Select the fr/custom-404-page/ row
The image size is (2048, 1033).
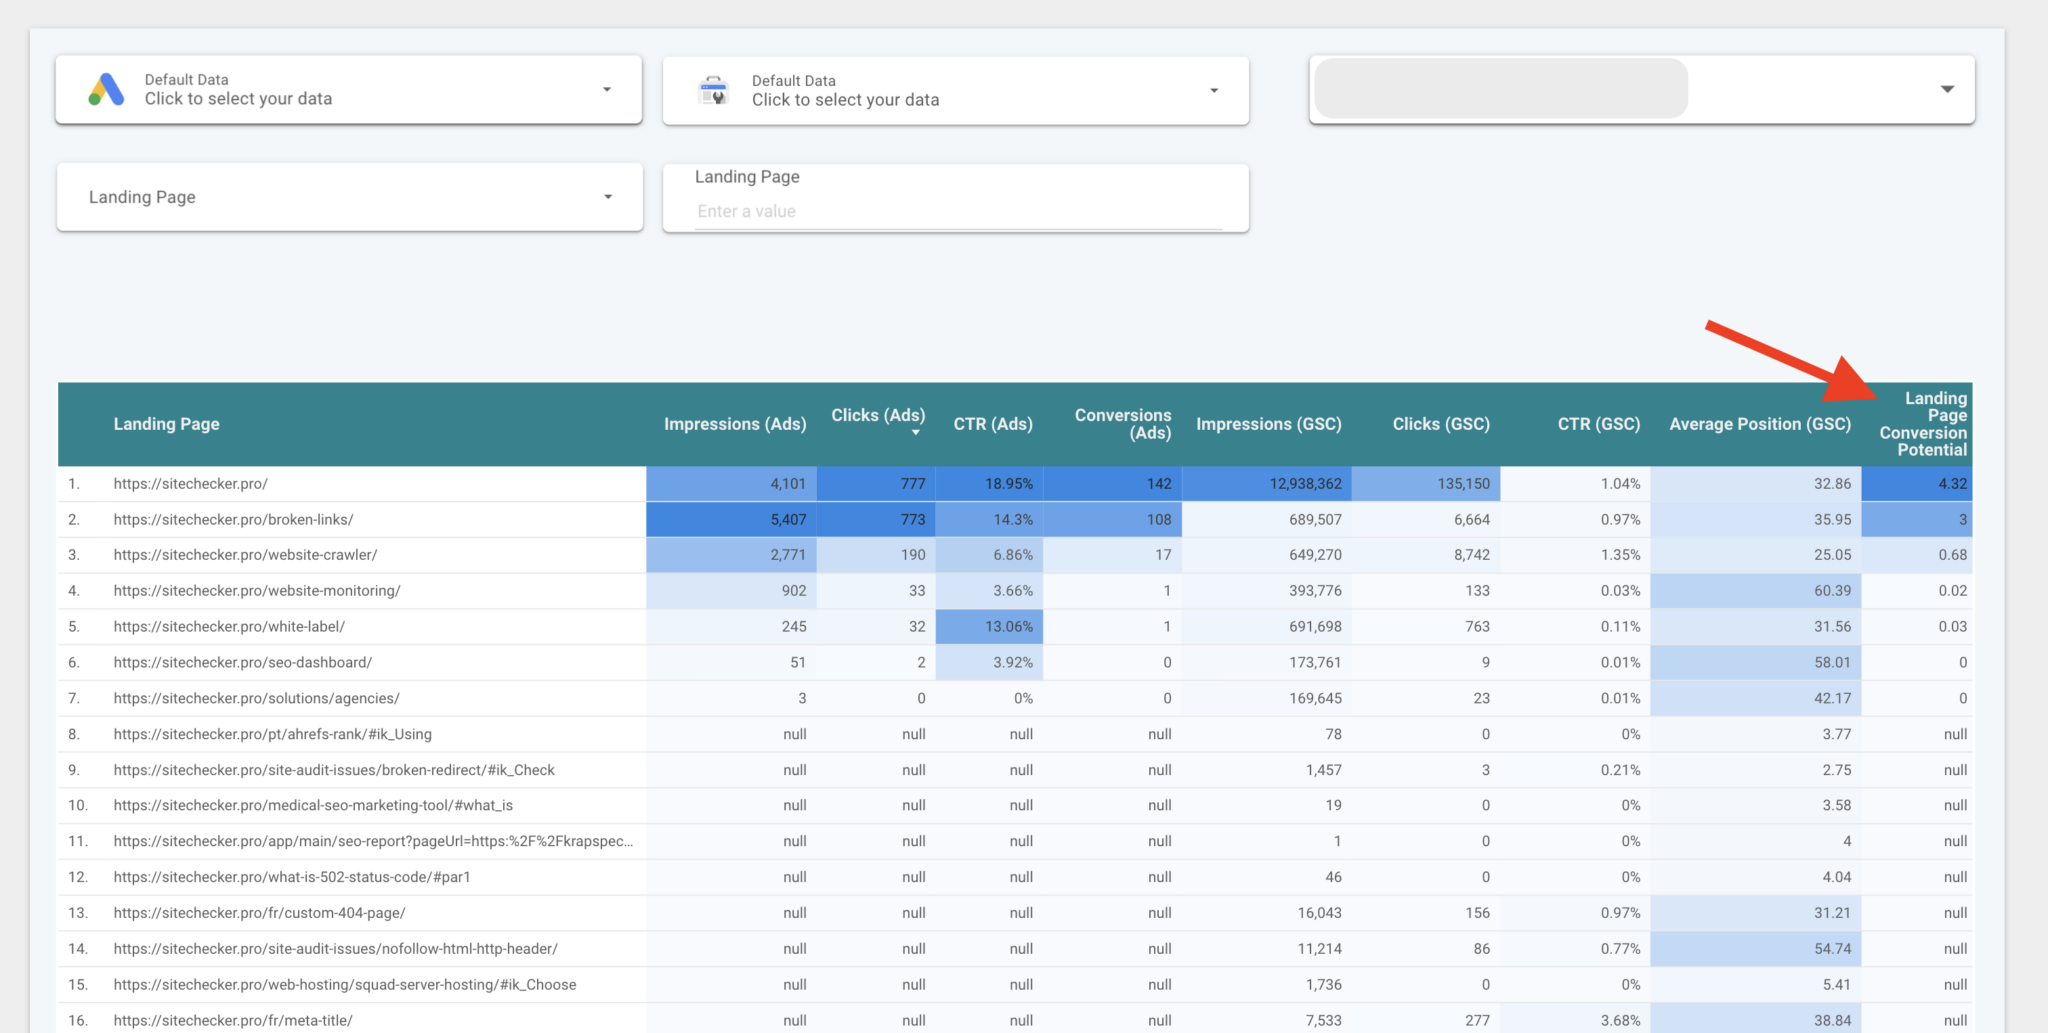(1015, 914)
